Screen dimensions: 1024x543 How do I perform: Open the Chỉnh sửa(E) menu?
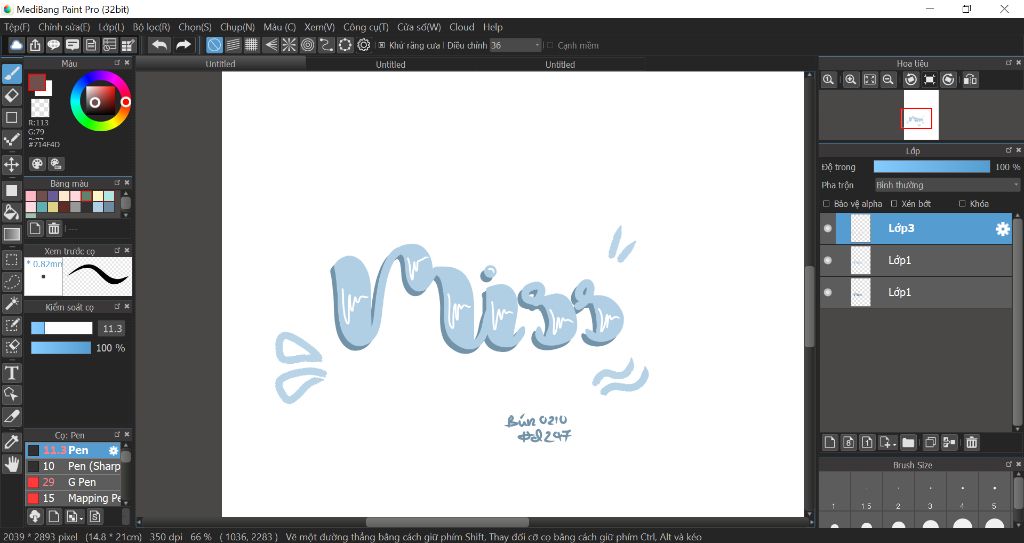[x=64, y=27]
